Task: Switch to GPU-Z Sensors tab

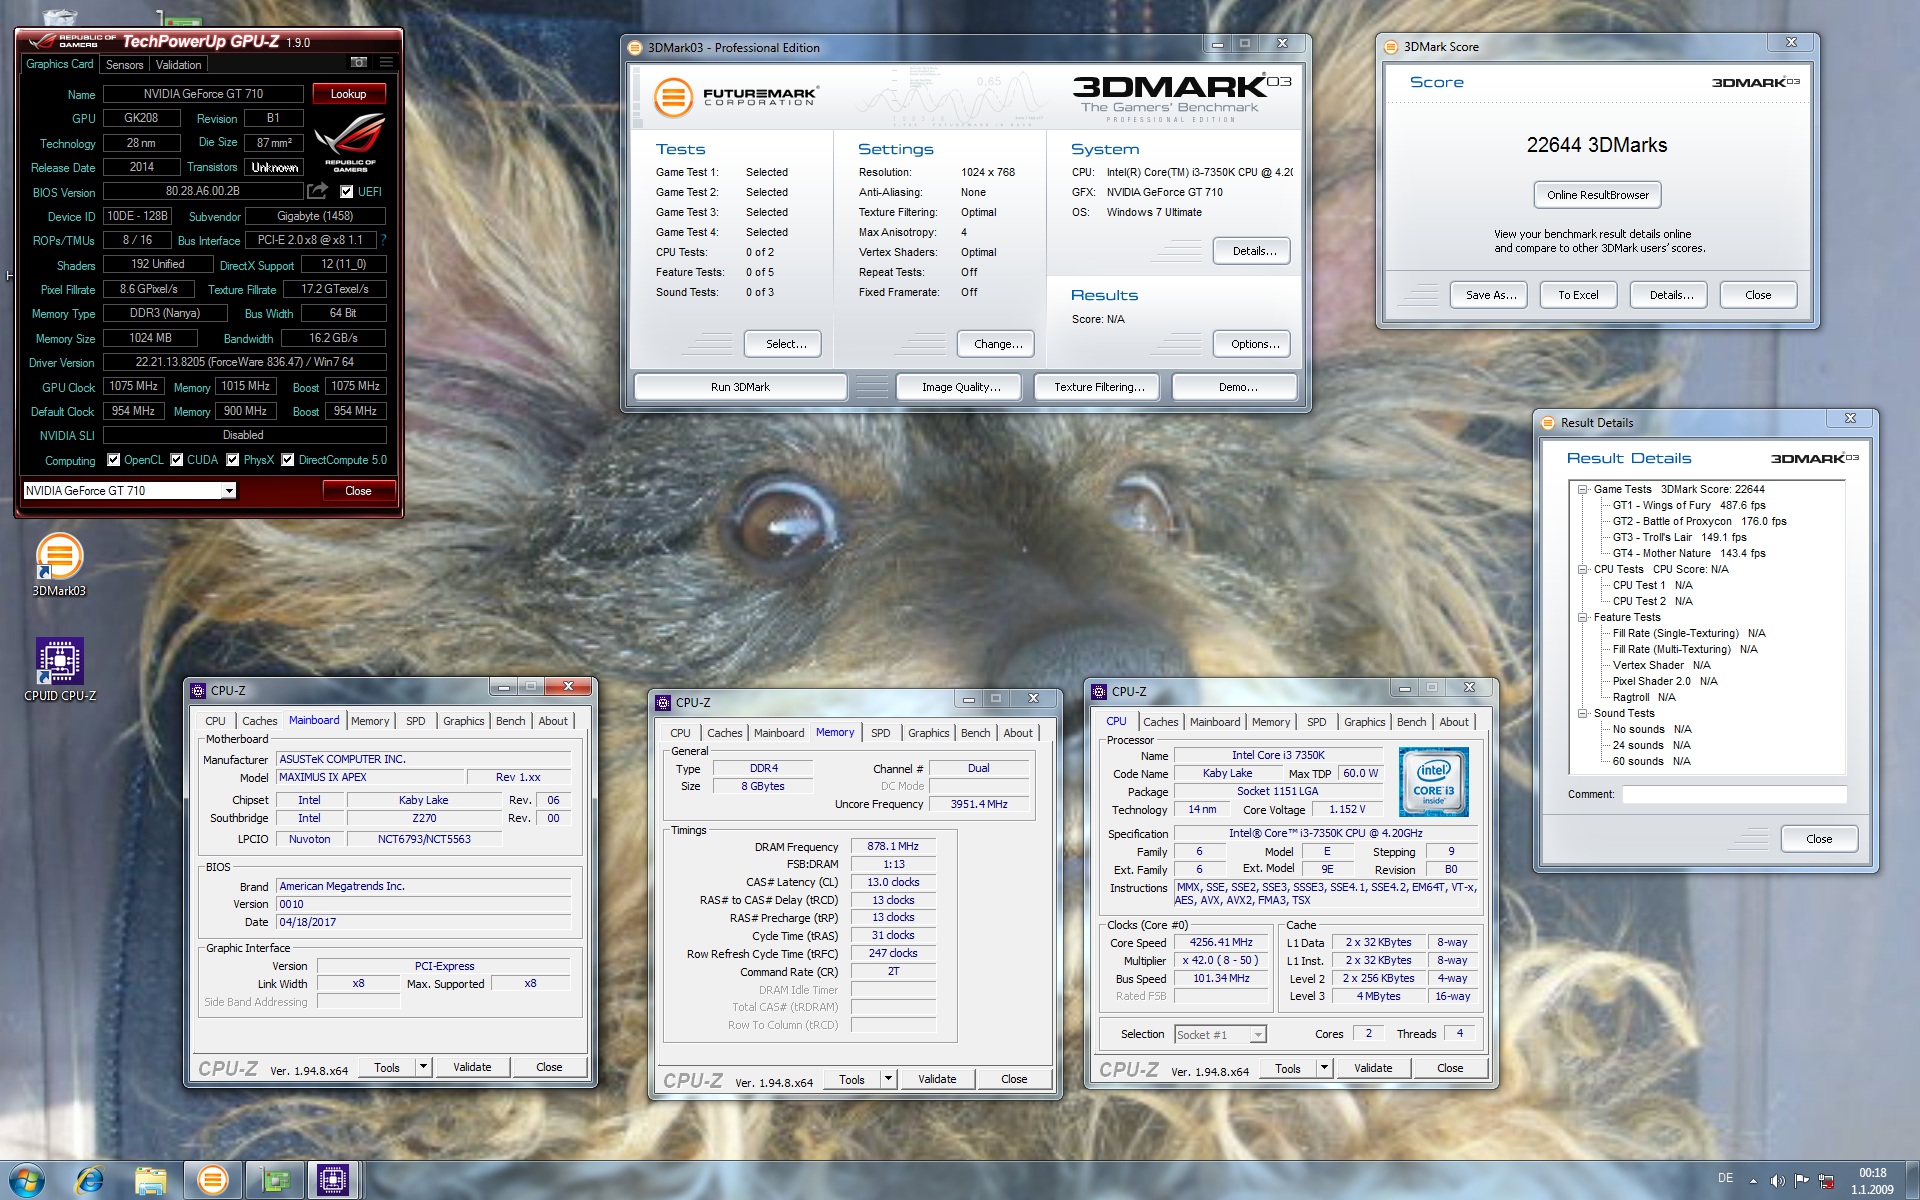Action: click(125, 64)
